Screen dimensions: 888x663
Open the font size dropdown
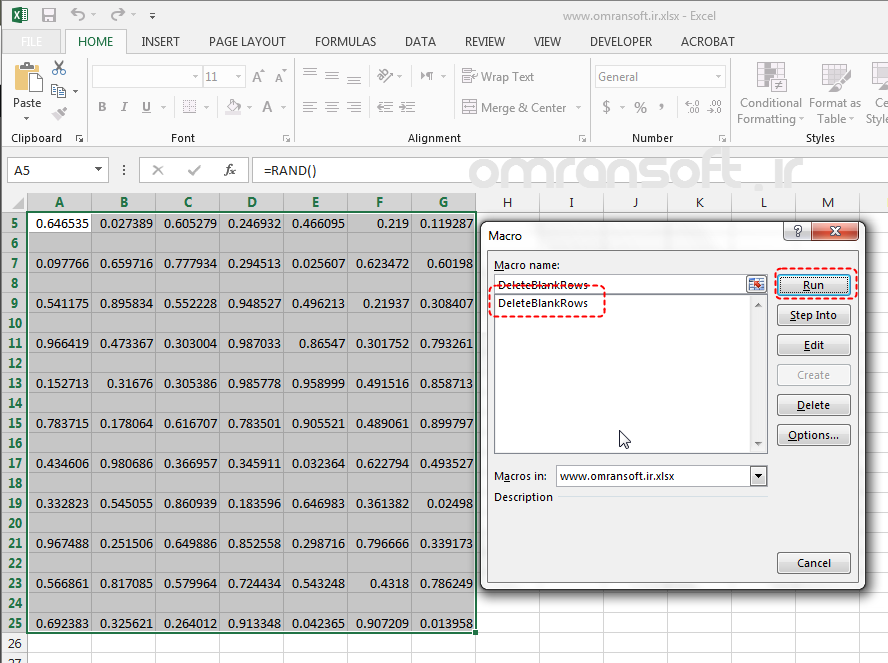(x=238, y=76)
